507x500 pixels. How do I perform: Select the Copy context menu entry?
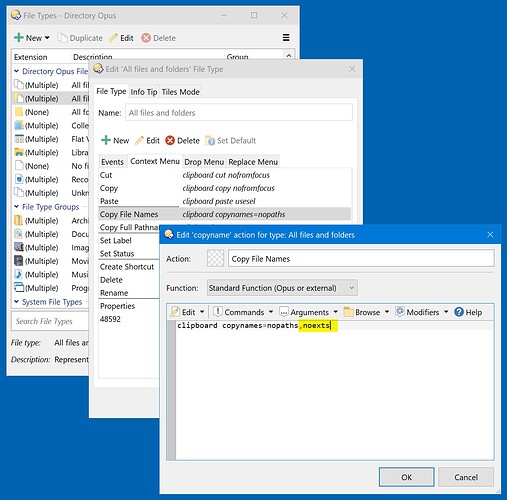coord(225,188)
